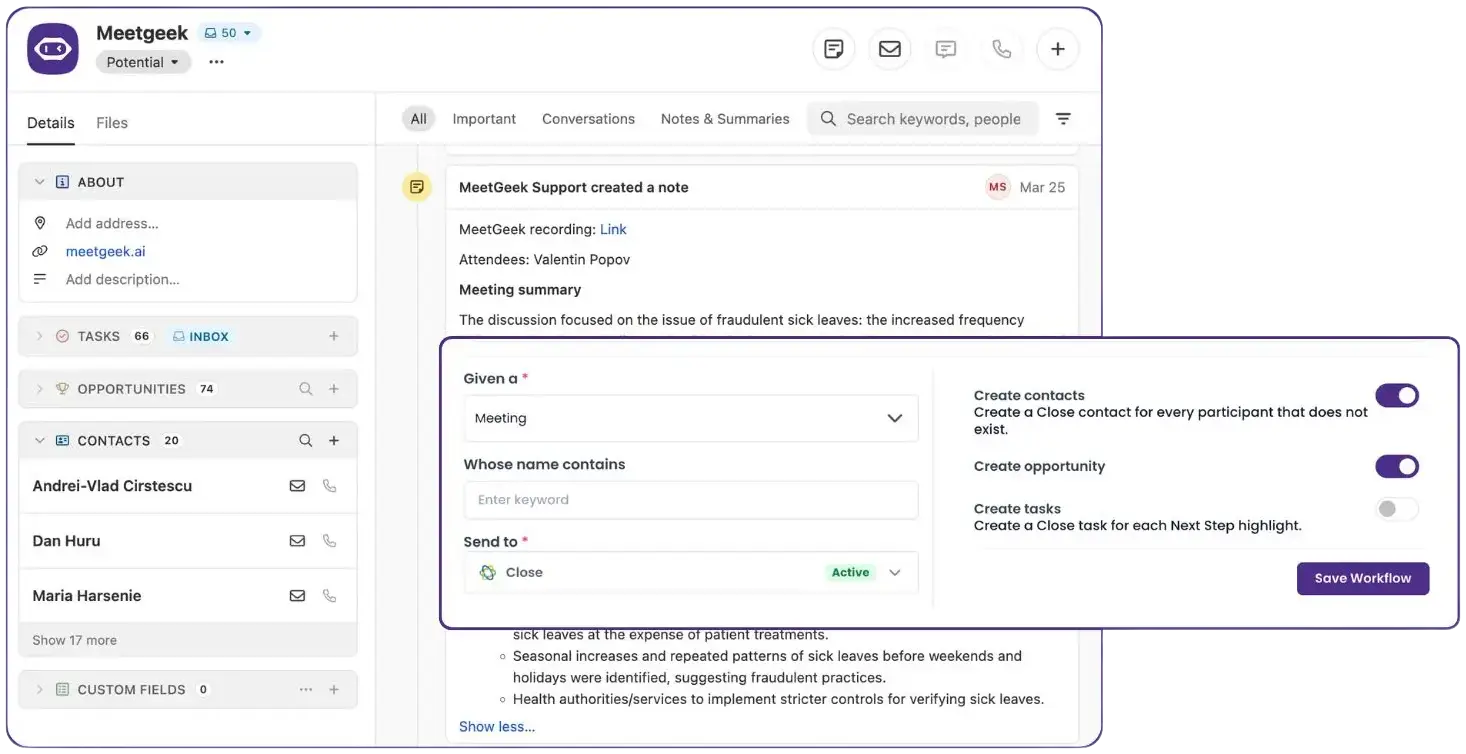Viewport: 1466px width, 754px height.
Task: Click Show less on the note
Action: point(497,727)
